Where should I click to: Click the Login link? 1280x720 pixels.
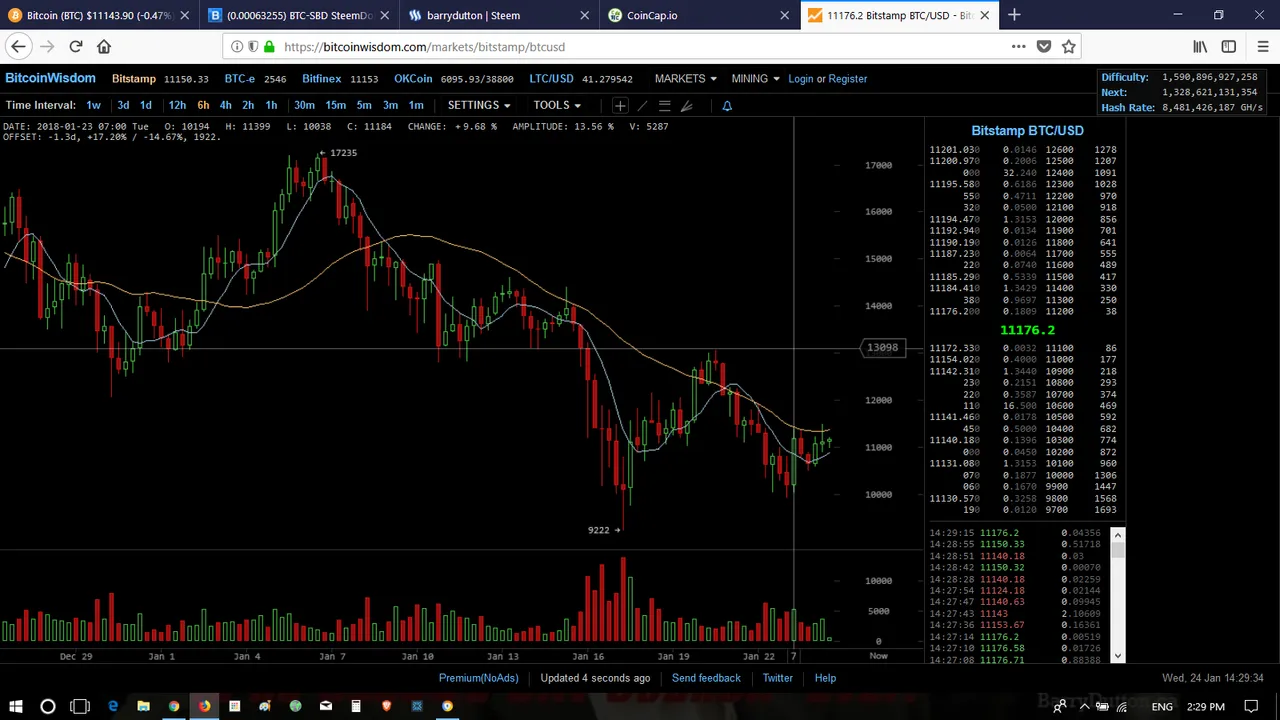pos(801,78)
